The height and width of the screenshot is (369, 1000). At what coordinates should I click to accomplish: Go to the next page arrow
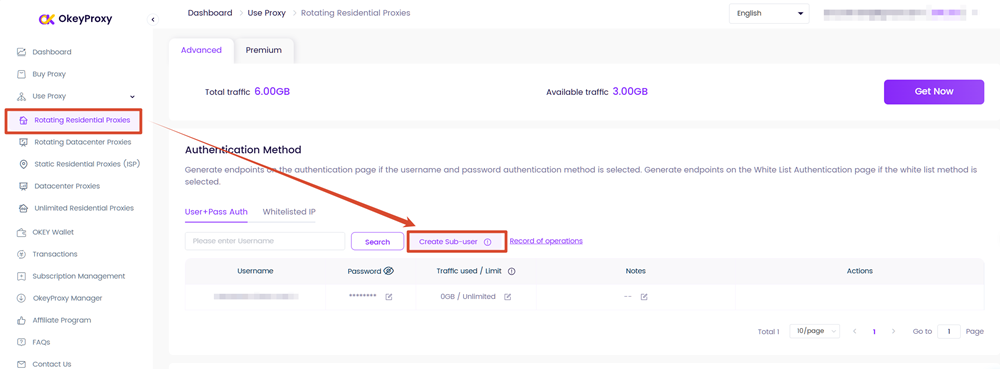pos(893,331)
